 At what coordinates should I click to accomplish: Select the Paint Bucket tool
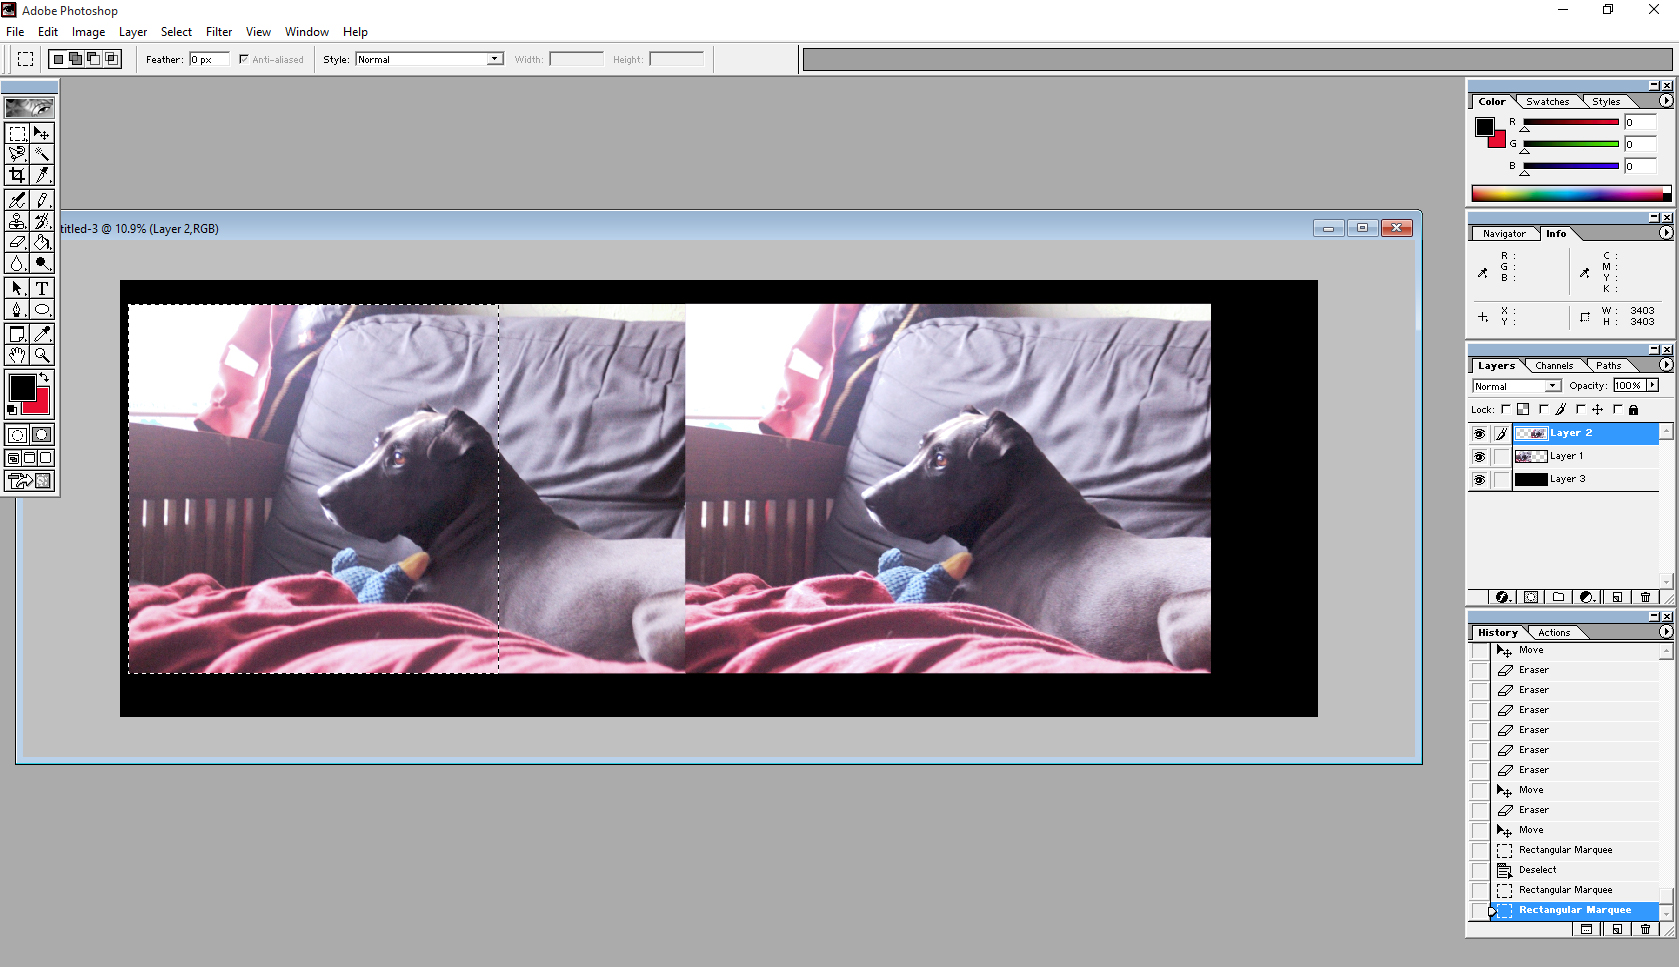point(42,242)
